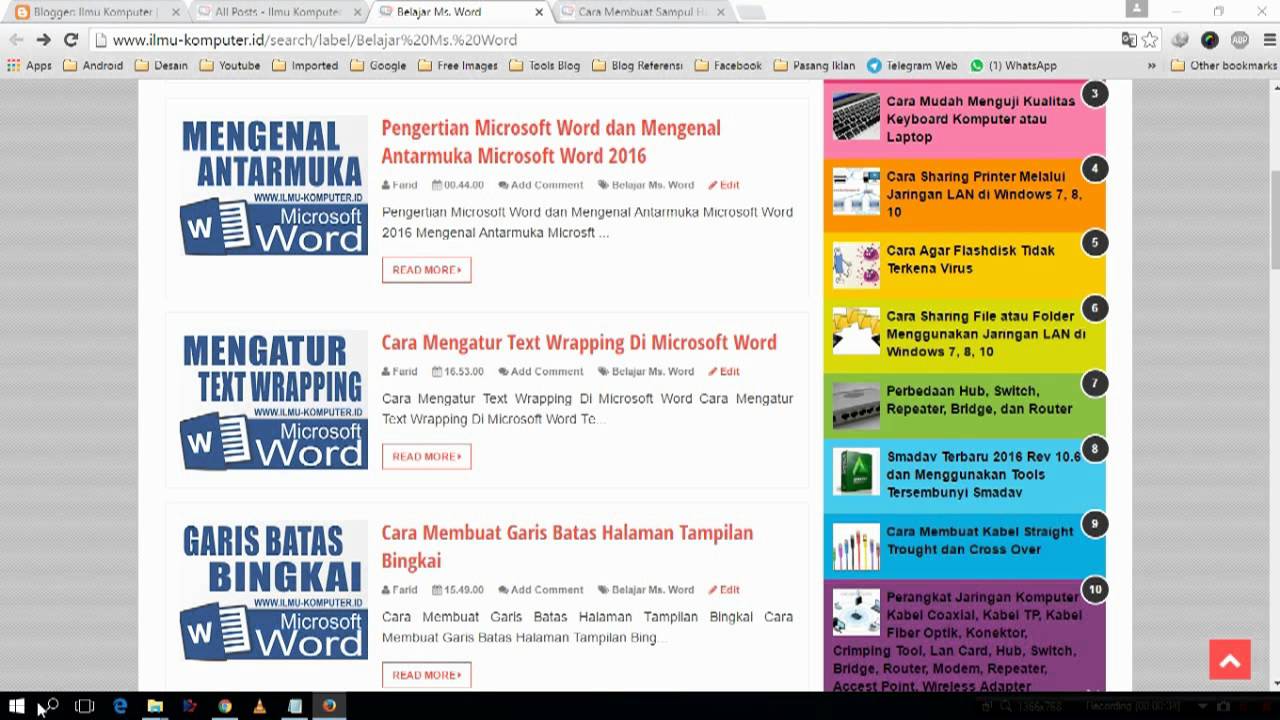Click the Chrome user profile icon
This screenshot has width=1280, height=720.
tap(1136, 9)
